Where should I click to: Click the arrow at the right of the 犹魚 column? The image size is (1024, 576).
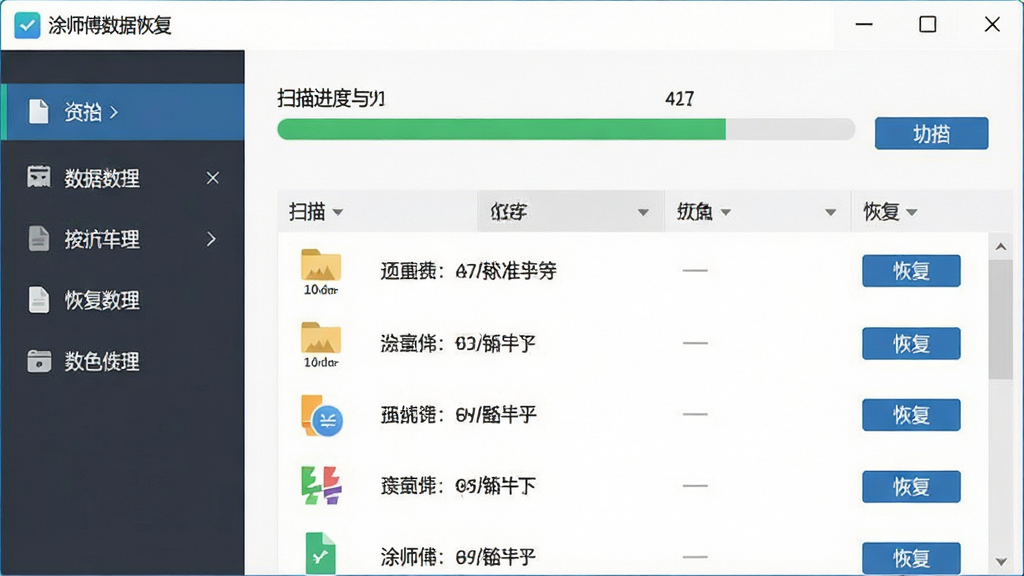[830, 212]
